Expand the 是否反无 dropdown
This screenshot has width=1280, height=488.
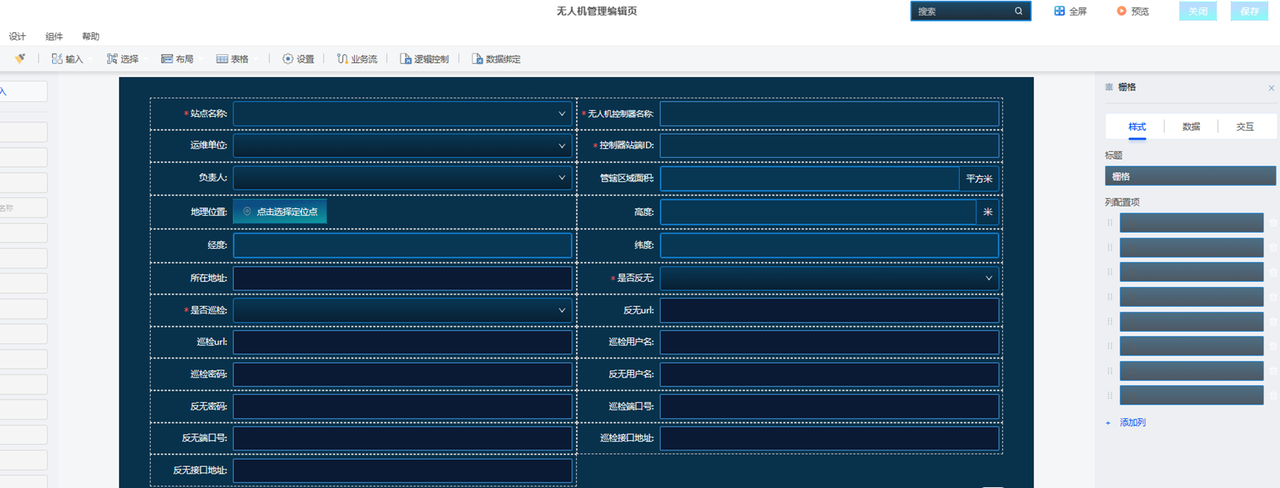tap(829, 278)
